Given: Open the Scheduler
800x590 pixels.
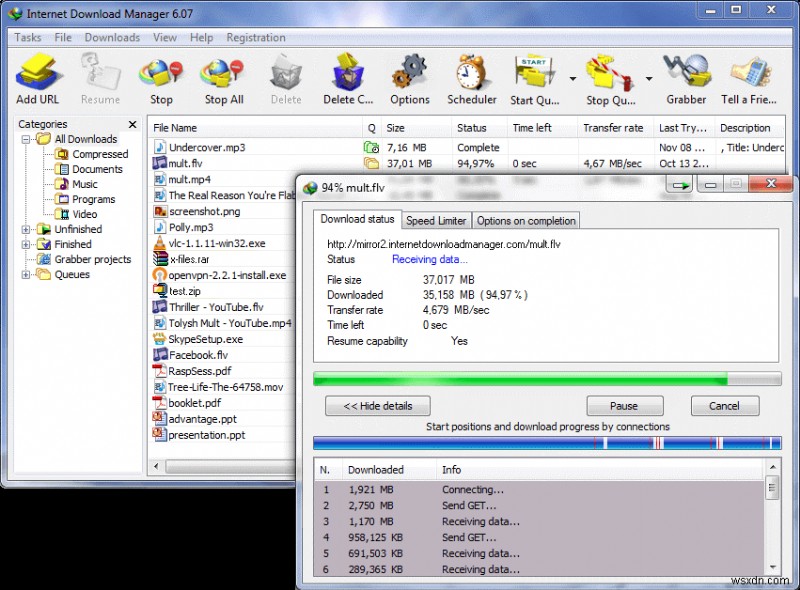Looking at the screenshot, I should [472, 75].
